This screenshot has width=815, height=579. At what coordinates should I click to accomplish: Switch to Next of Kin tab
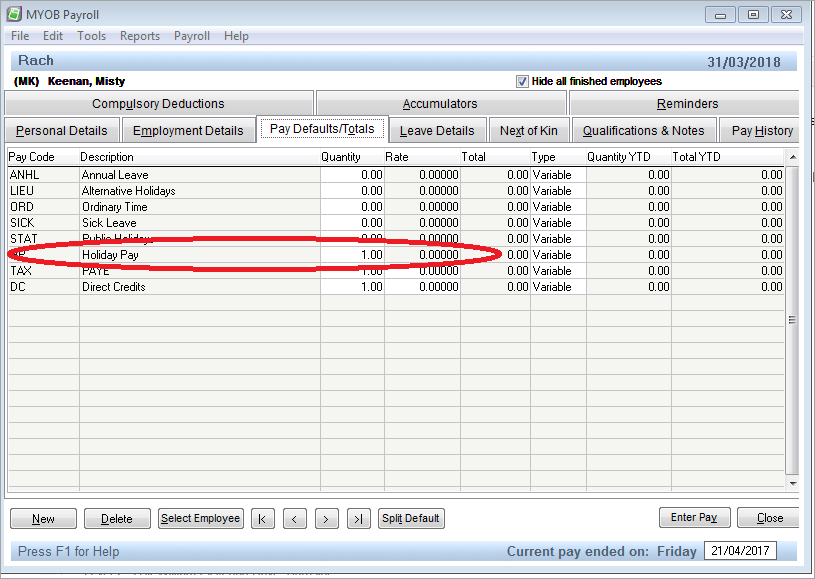(x=529, y=130)
